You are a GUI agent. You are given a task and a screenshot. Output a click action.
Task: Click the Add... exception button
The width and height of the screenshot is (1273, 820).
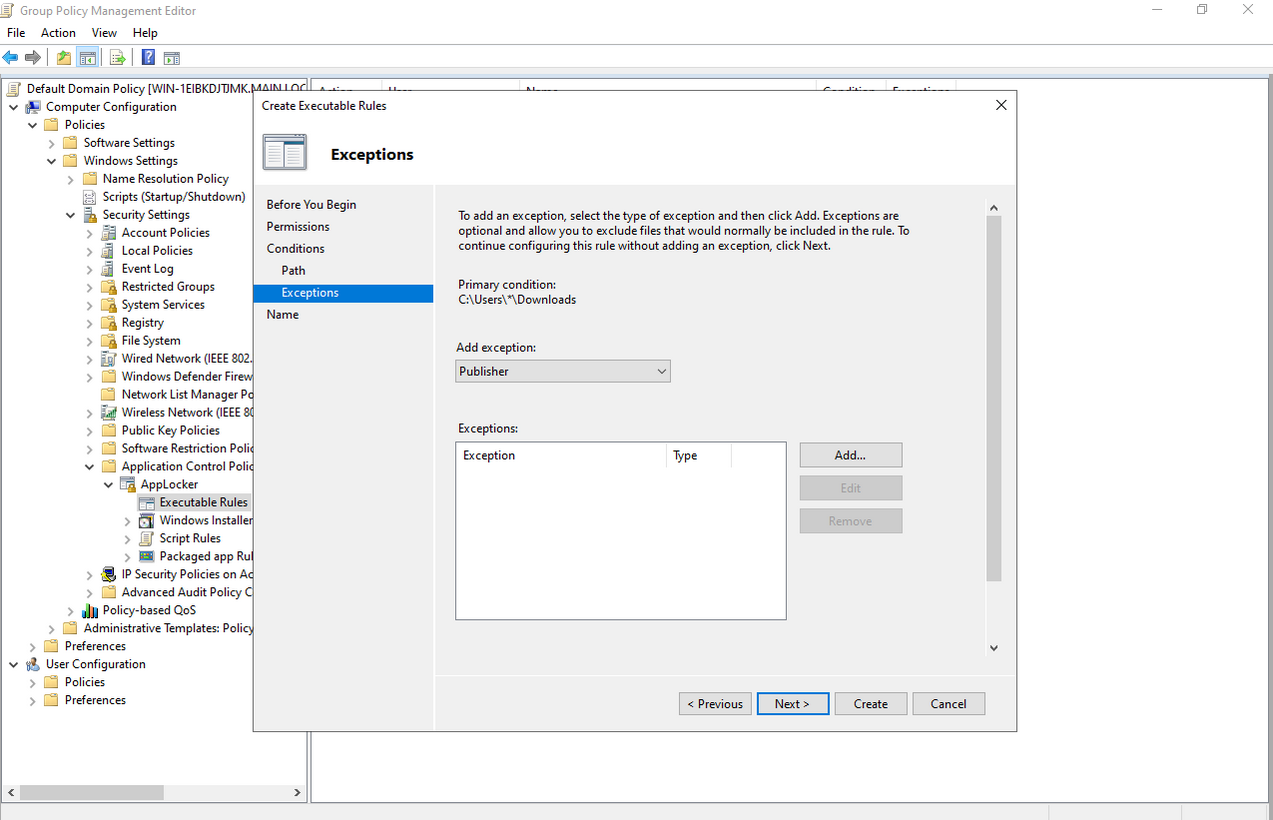[850, 455]
